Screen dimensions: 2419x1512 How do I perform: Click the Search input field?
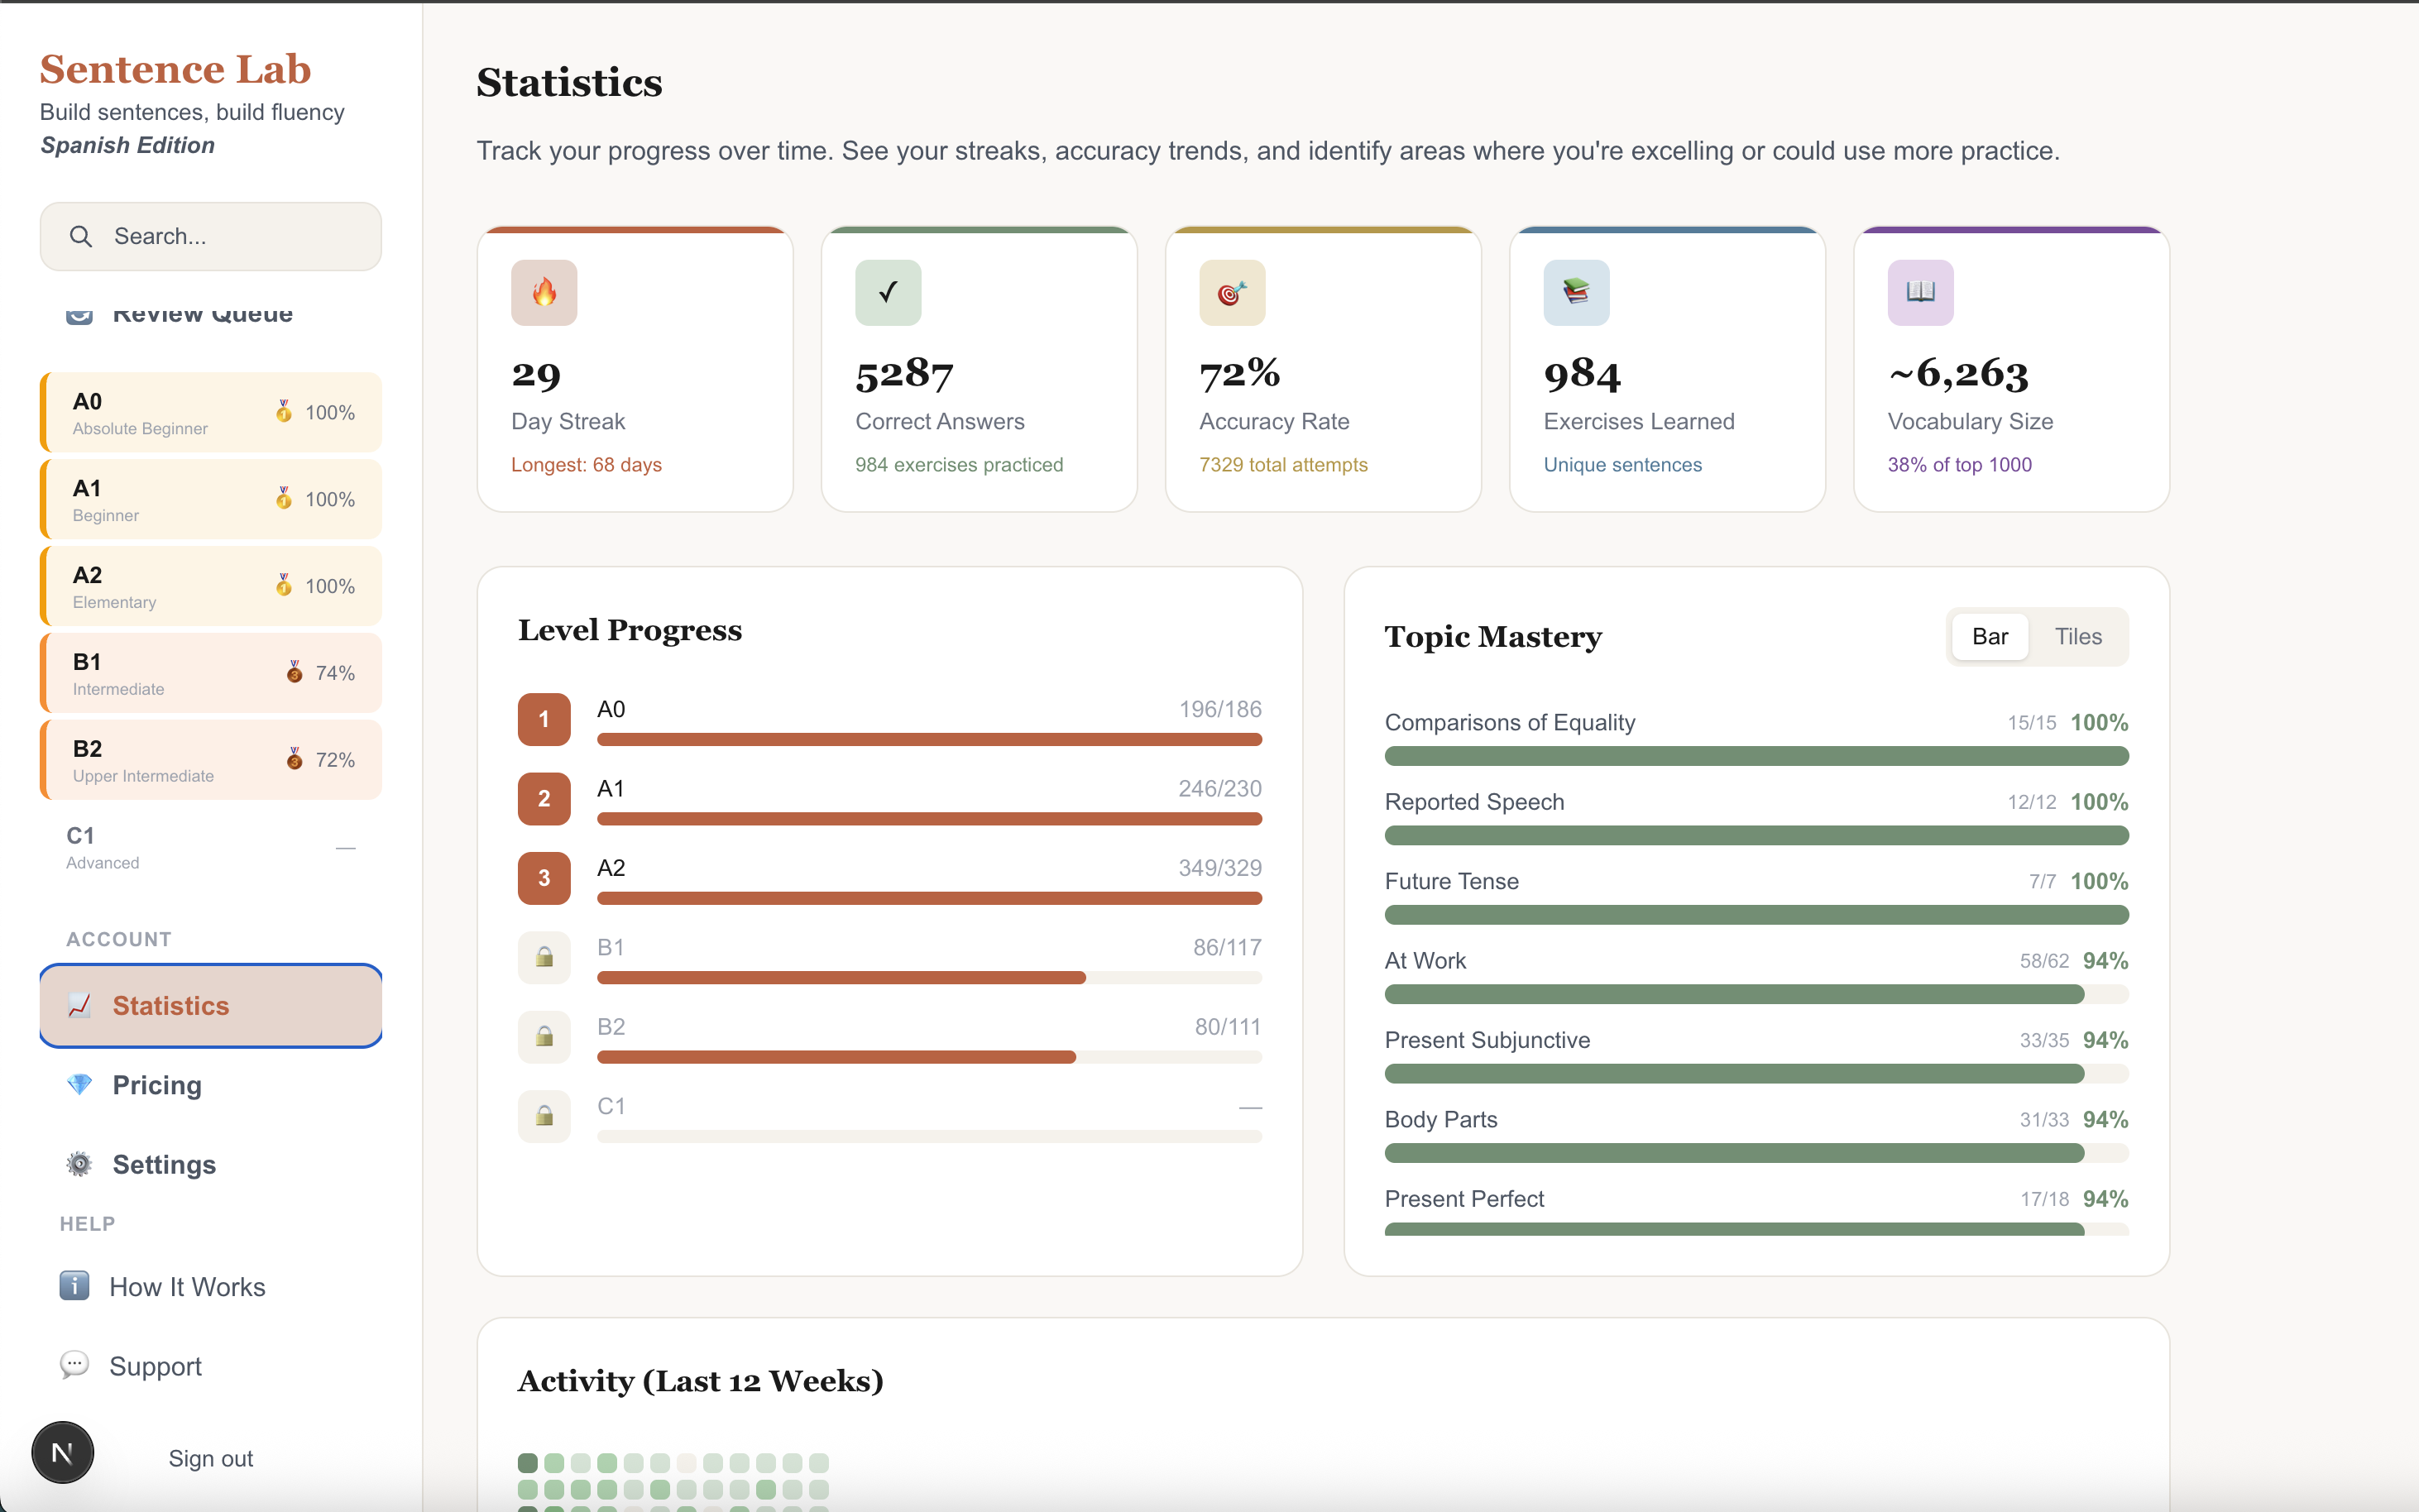tap(211, 236)
